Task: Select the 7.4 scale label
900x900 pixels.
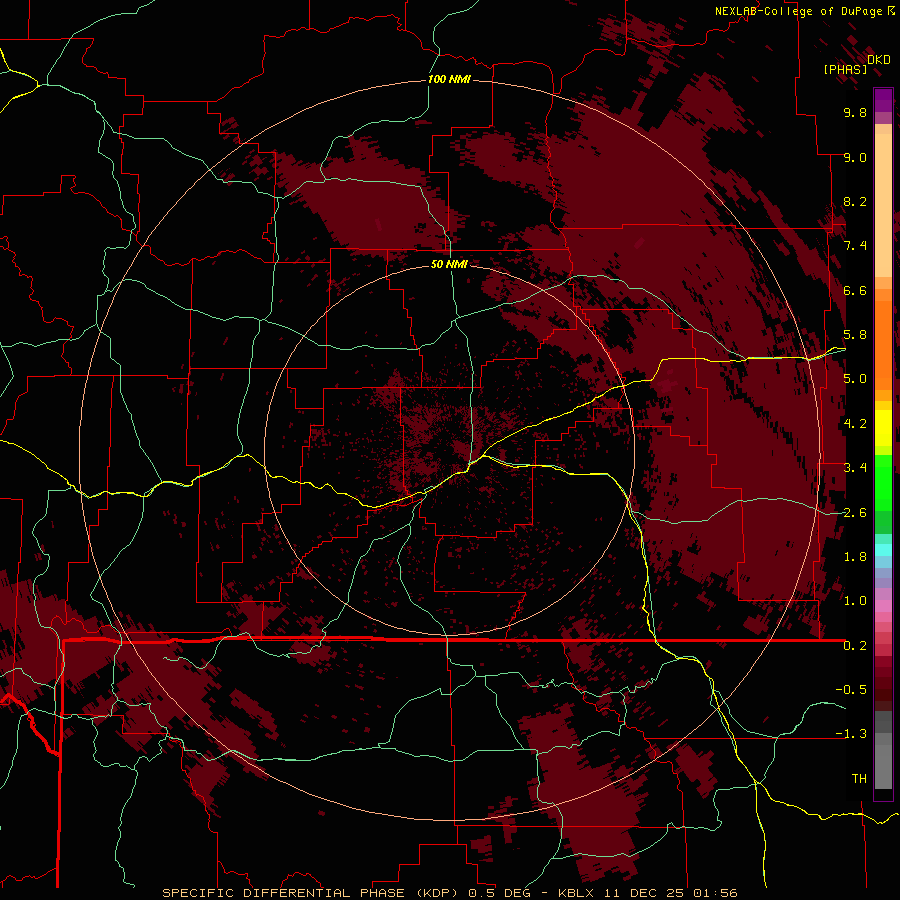Action: 855,246
